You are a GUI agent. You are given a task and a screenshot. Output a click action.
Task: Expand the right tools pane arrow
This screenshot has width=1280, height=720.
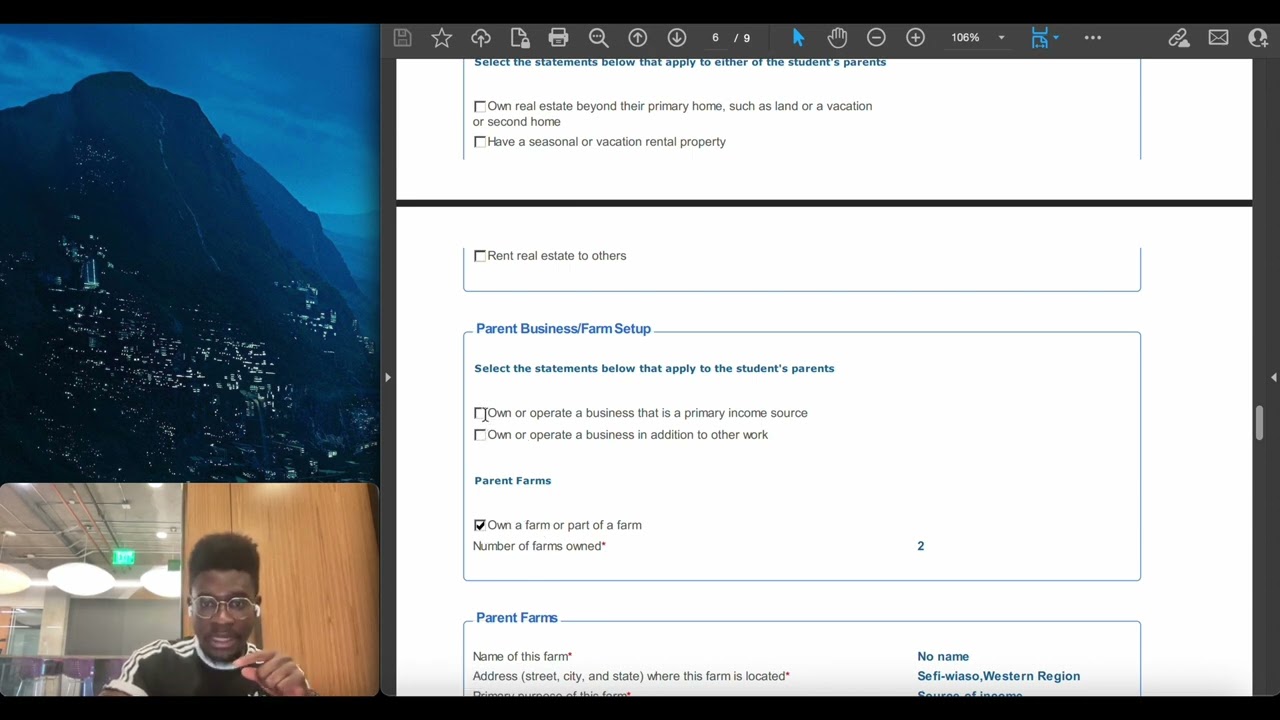pos(1273,377)
